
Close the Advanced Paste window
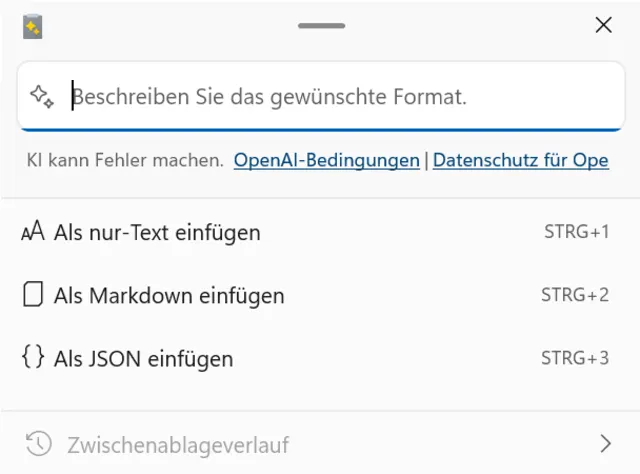[x=603, y=26]
